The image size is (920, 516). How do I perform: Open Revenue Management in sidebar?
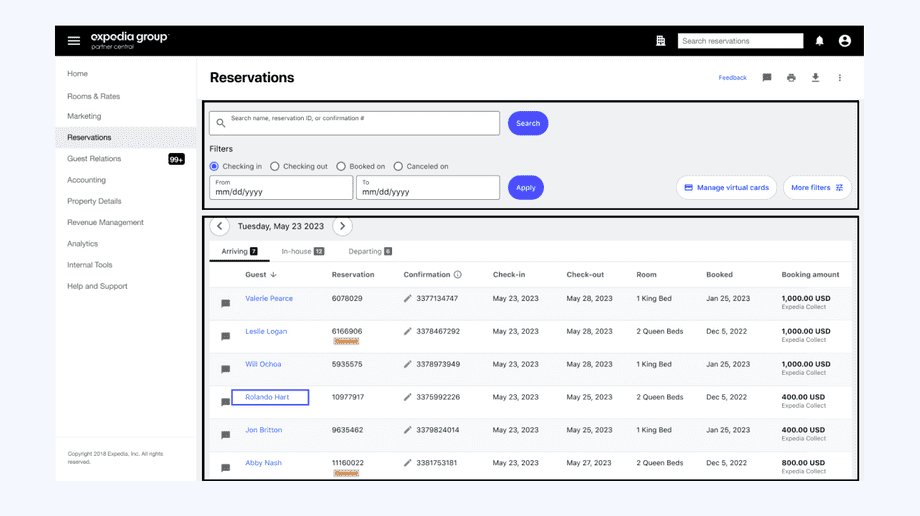(x=105, y=222)
